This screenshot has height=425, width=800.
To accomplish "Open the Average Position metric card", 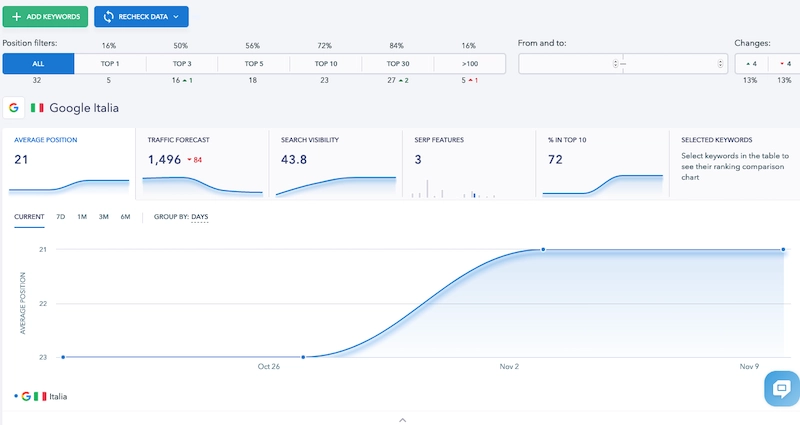I will (69, 163).
